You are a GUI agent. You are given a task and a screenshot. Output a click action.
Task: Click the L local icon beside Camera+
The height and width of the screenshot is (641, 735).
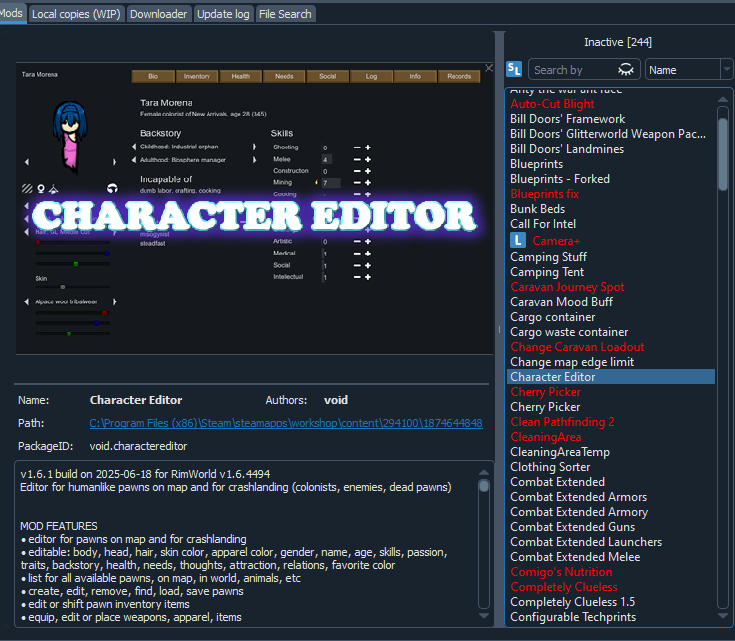pyautogui.click(x=518, y=241)
